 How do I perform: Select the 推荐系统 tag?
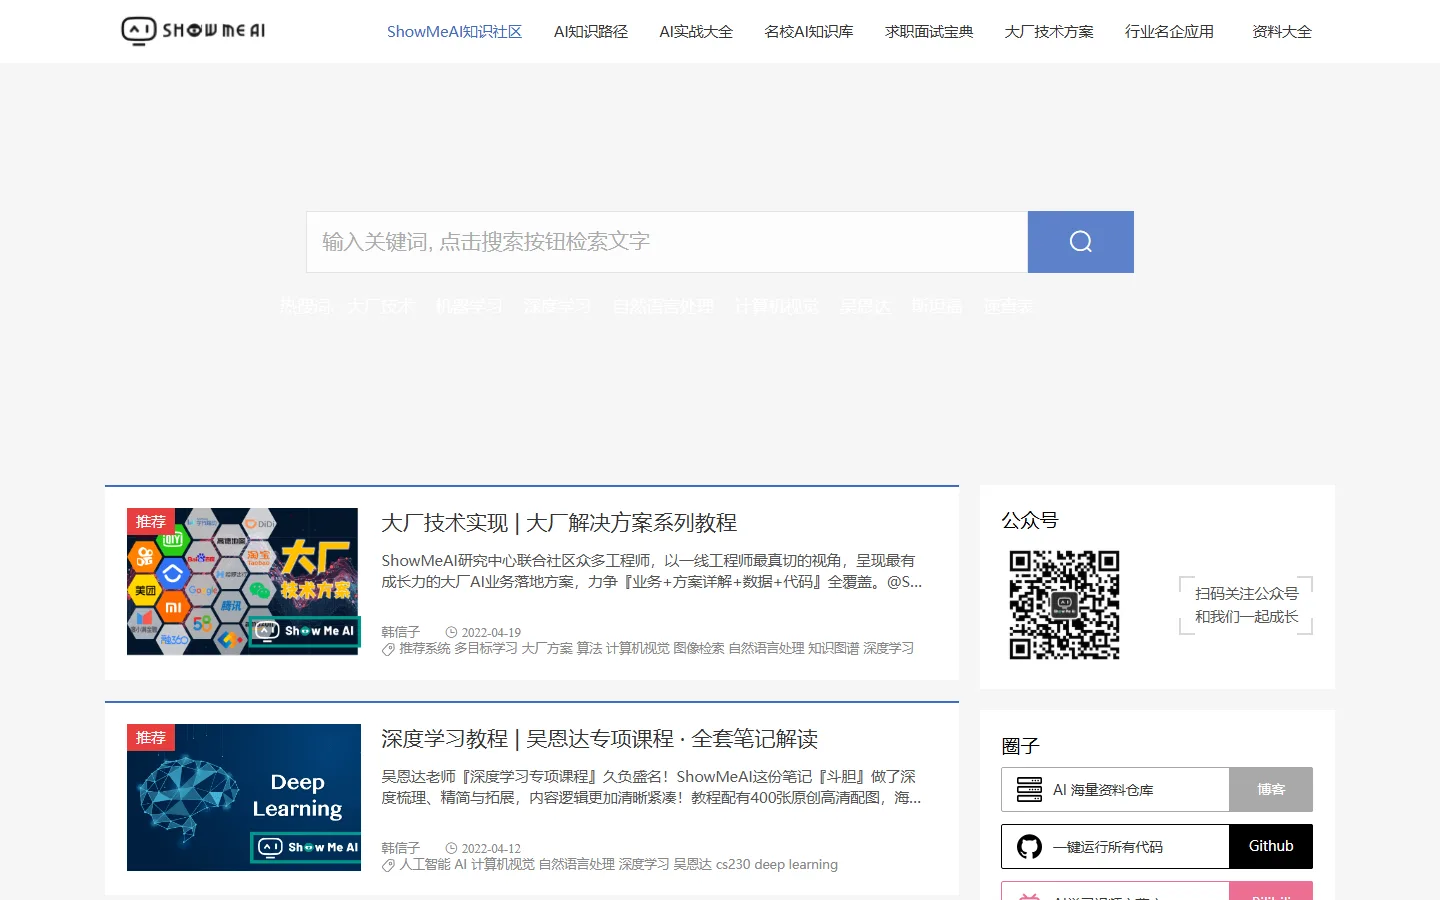click(x=425, y=649)
